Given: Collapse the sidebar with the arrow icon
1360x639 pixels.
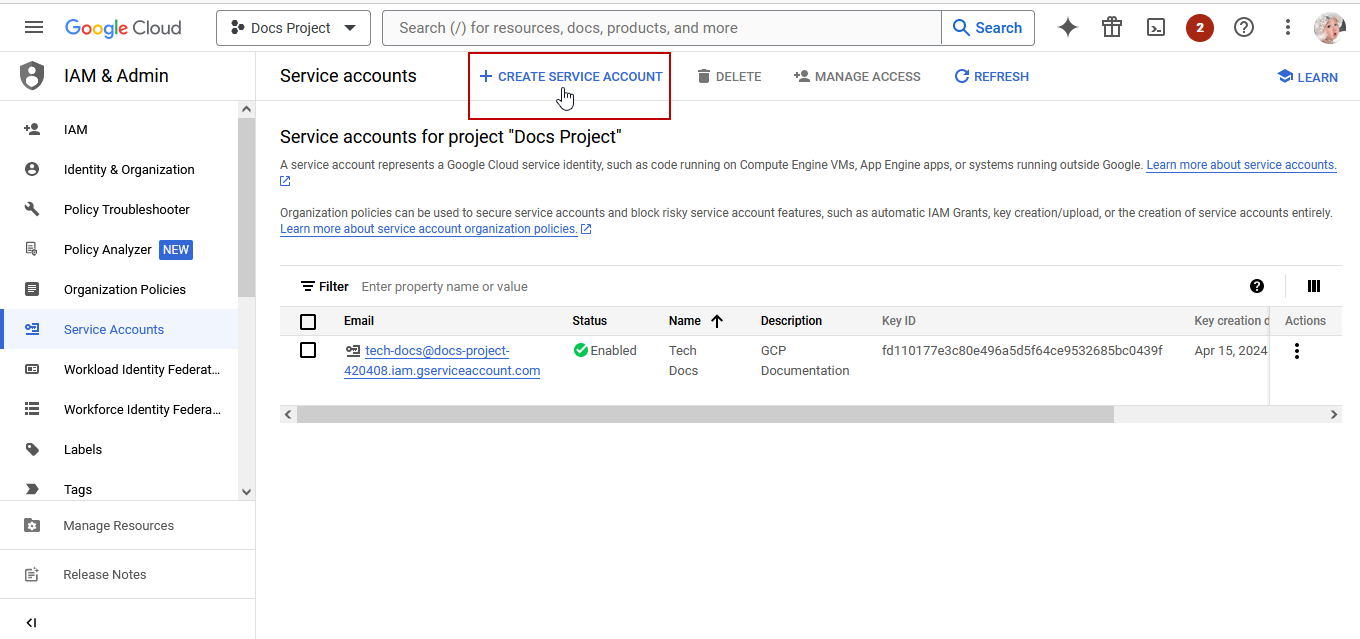Looking at the screenshot, I should (32, 622).
